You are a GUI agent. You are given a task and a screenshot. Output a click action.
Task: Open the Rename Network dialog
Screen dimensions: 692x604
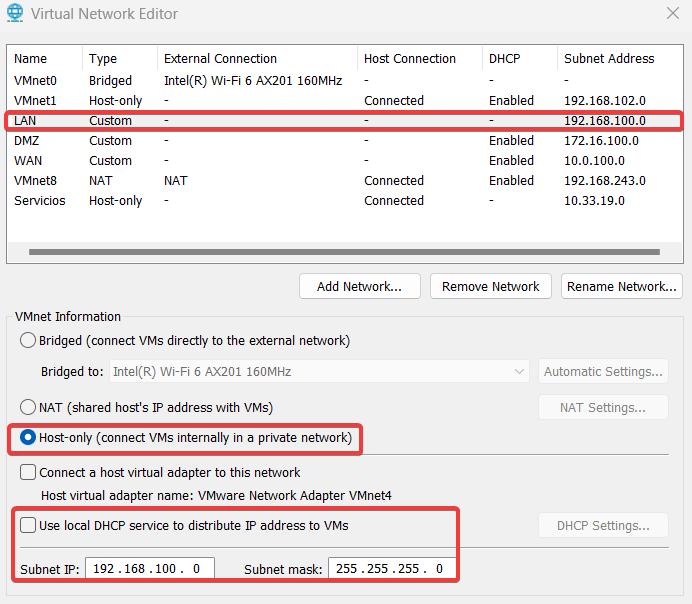621,287
